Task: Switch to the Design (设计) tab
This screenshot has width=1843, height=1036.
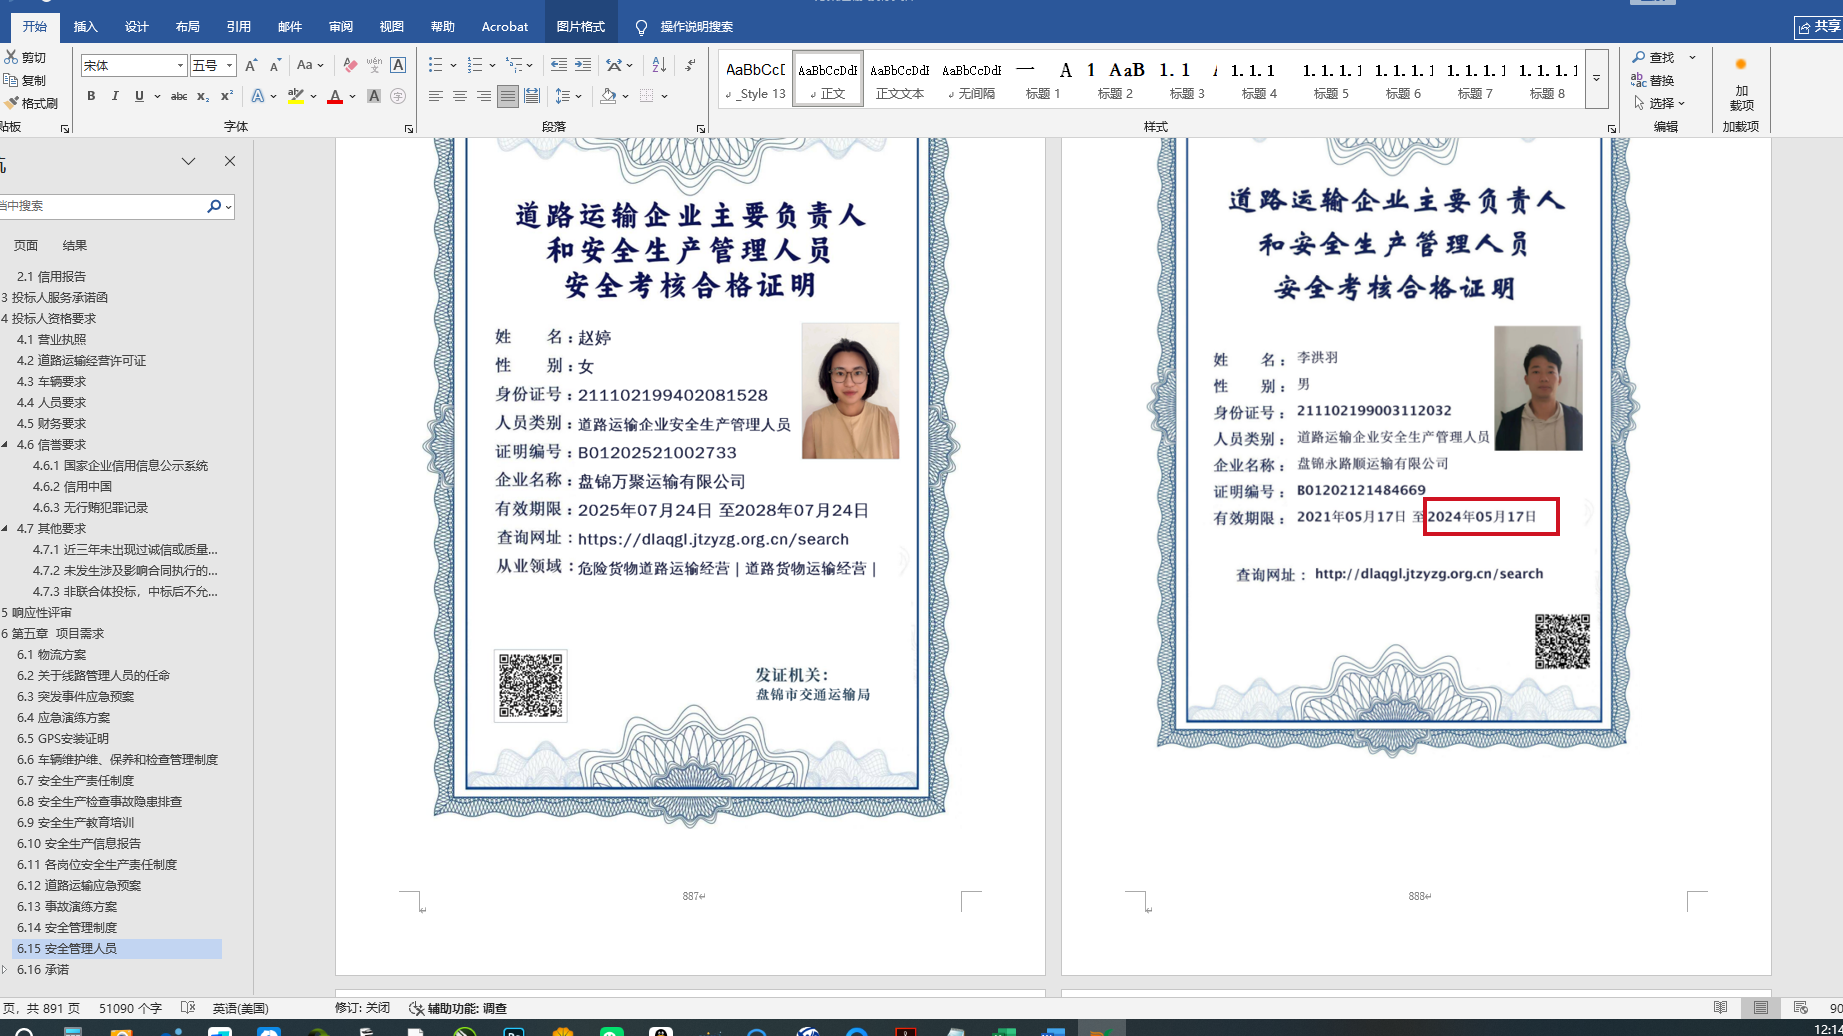Action: [136, 27]
